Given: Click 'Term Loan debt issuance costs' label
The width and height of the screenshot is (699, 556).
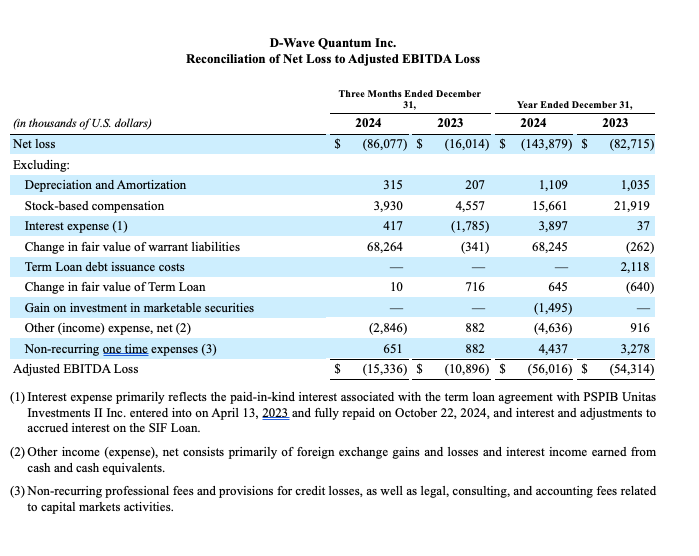Looking at the screenshot, I should (104, 267).
